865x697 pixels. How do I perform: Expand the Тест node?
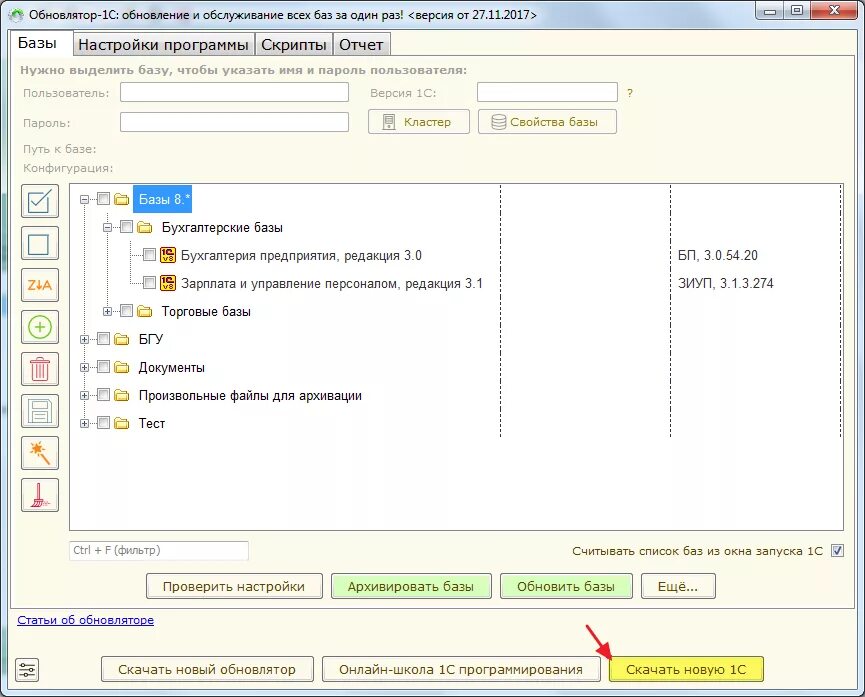pos(84,424)
